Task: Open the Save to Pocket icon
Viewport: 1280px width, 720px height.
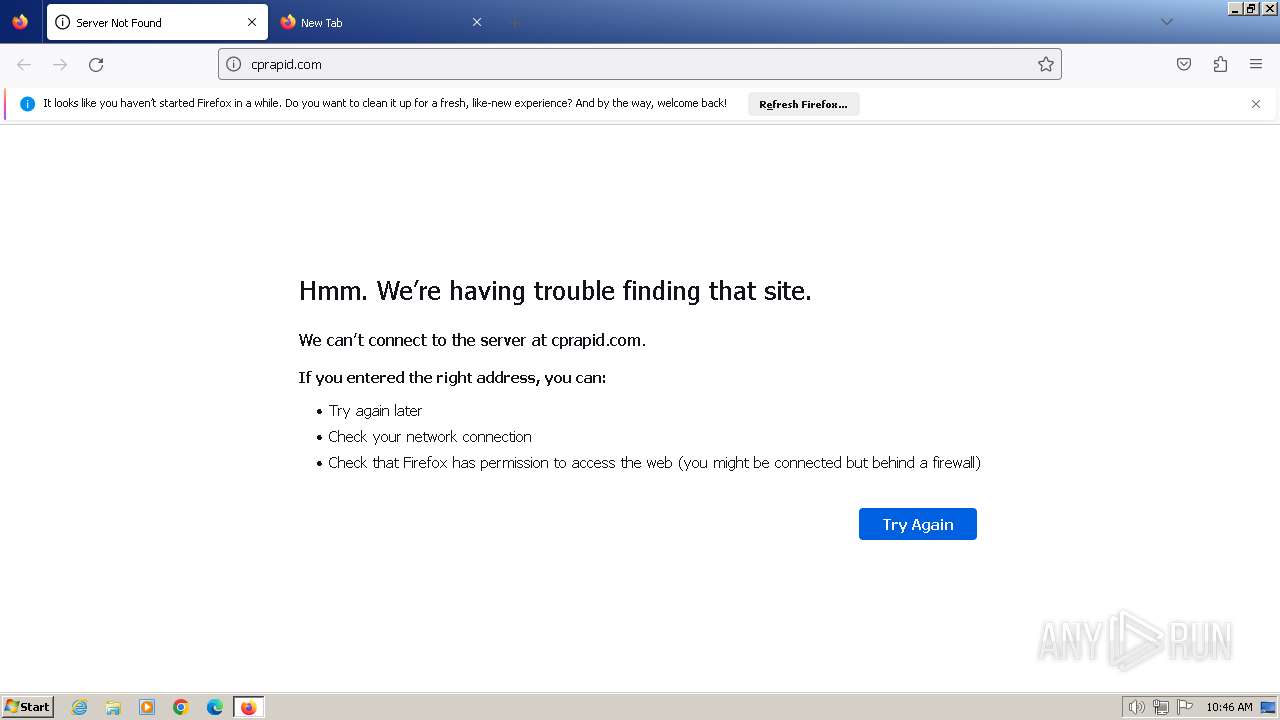Action: coord(1184,64)
